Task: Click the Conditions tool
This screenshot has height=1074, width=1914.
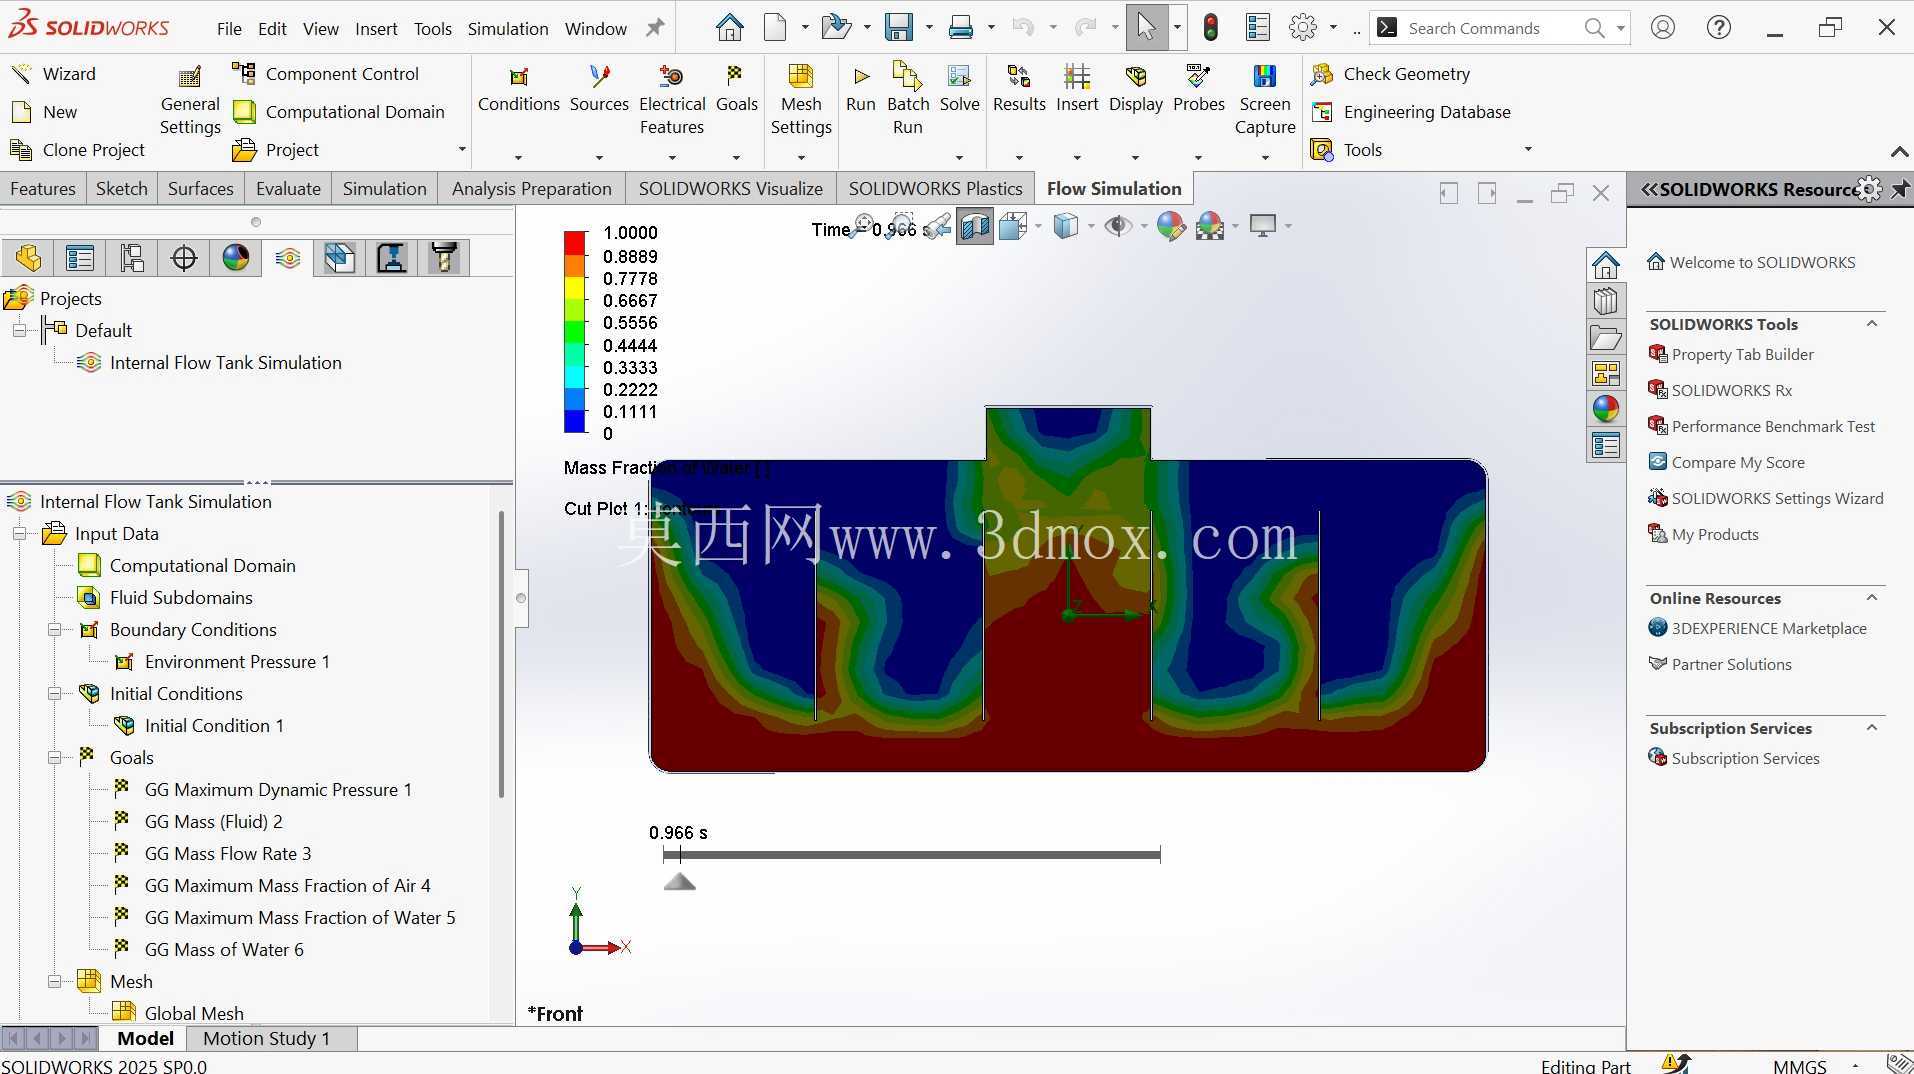Action: (x=518, y=90)
